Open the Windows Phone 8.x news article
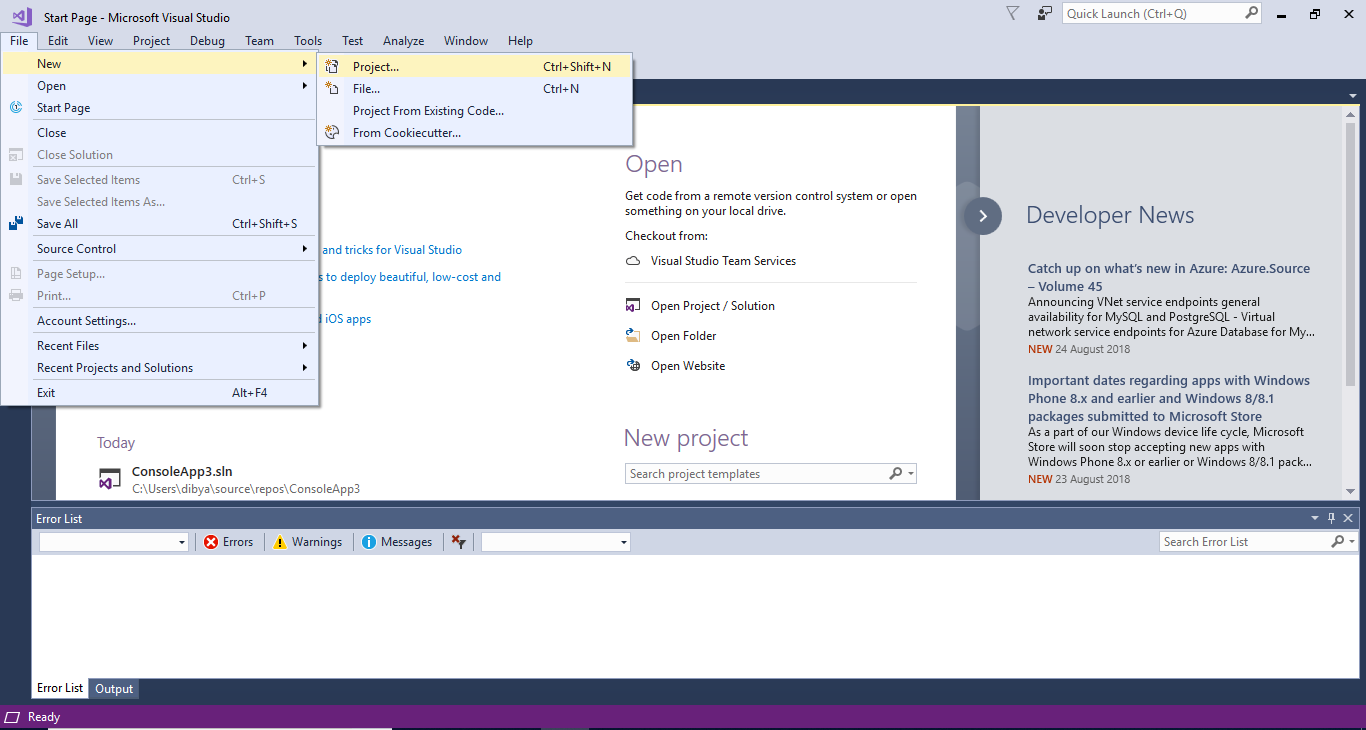This screenshot has width=1366, height=730. [1169, 398]
